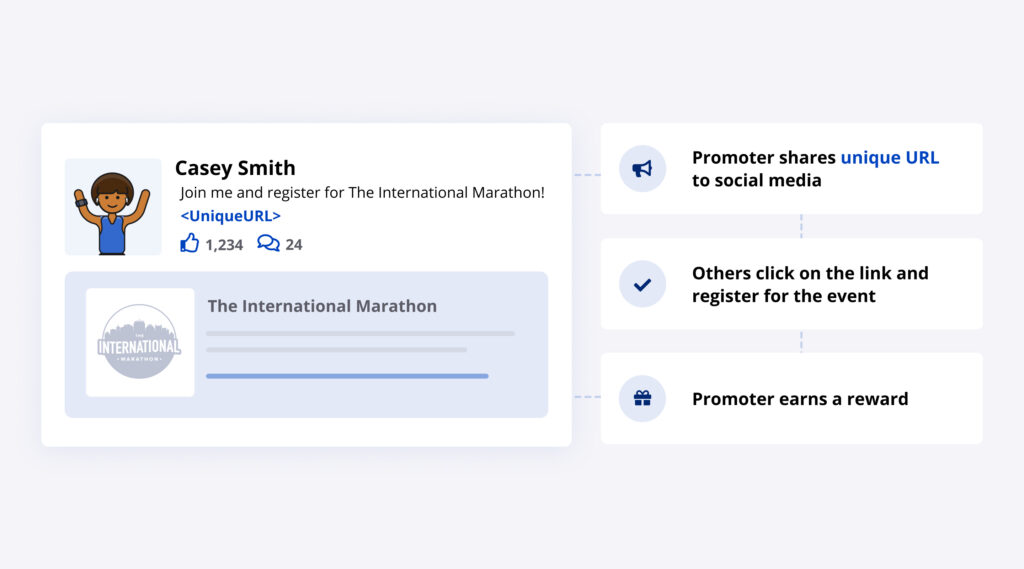The image size is (1024, 569).
Task: Open "The International Marathon" preview title
Action: [322, 306]
